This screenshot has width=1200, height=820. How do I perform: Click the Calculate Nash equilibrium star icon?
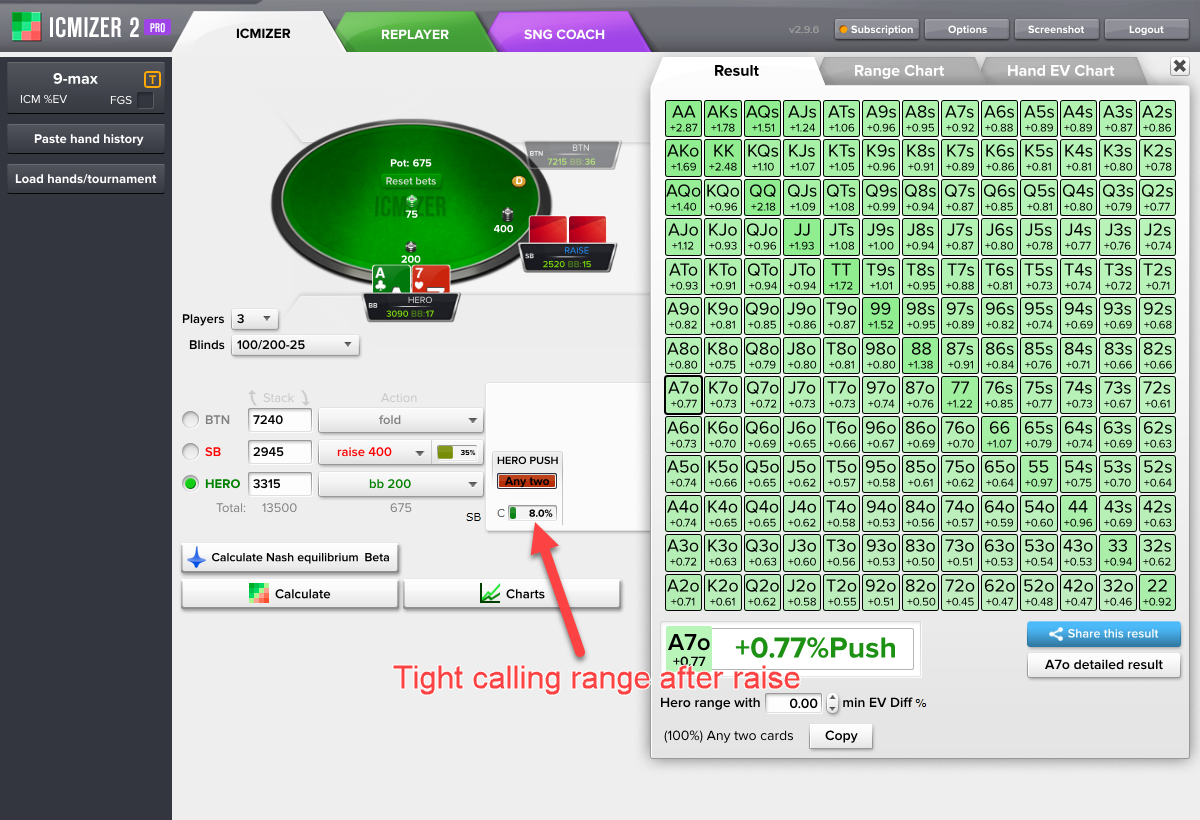pos(196,558)
